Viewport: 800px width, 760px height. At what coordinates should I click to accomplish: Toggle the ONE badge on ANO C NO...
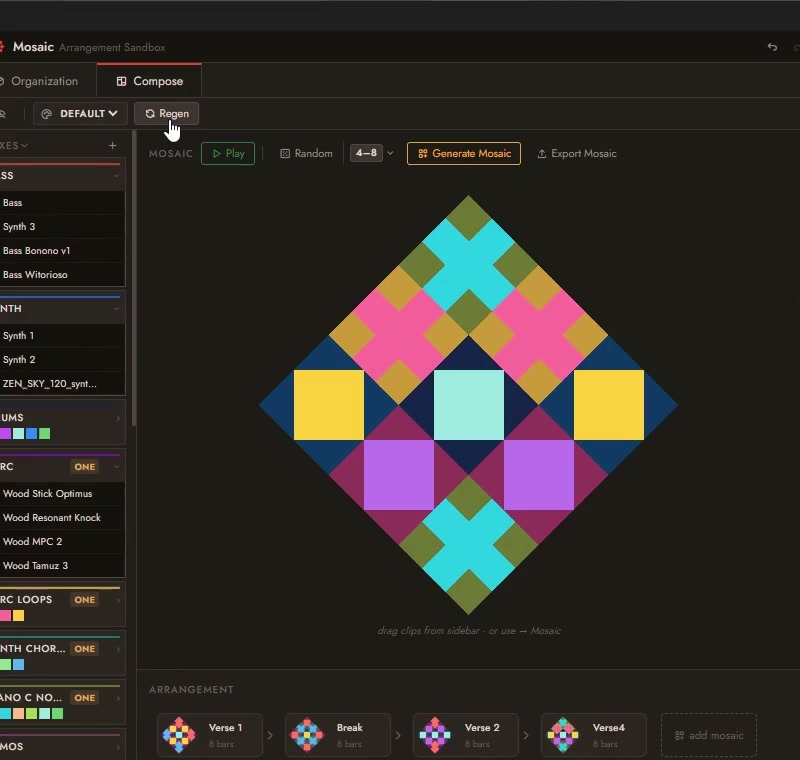point(85,698)
